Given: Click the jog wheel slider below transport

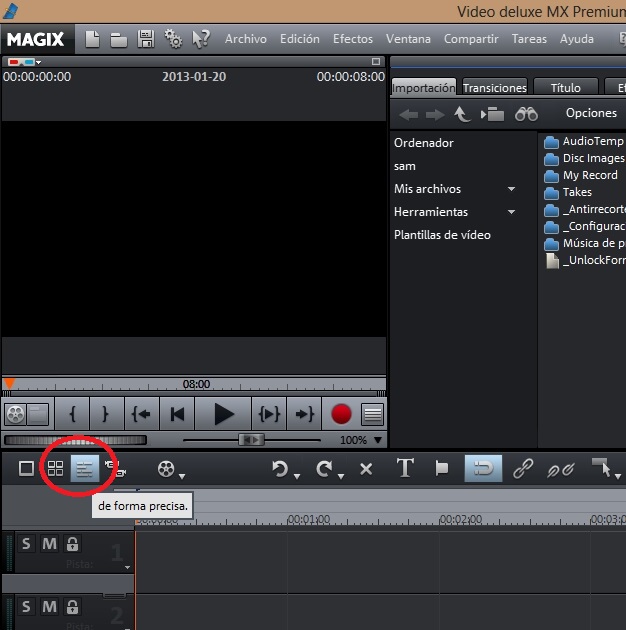Looking at the screenshot, I should tap(75, 440).
